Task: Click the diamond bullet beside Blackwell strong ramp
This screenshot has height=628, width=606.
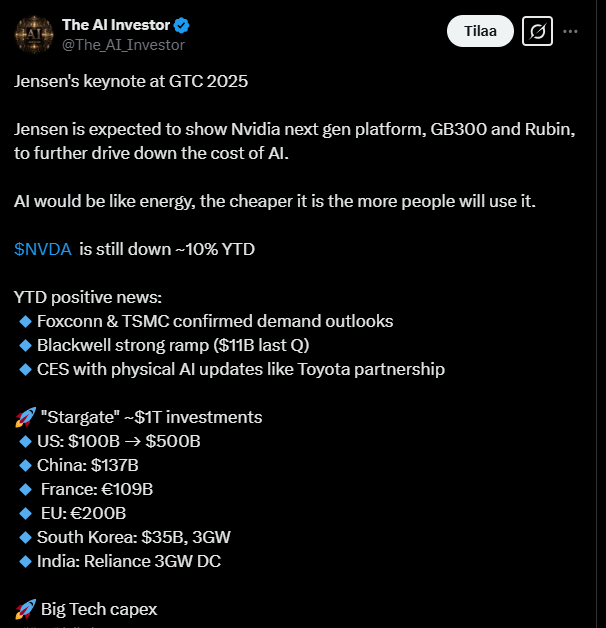Action: point(25,345)
